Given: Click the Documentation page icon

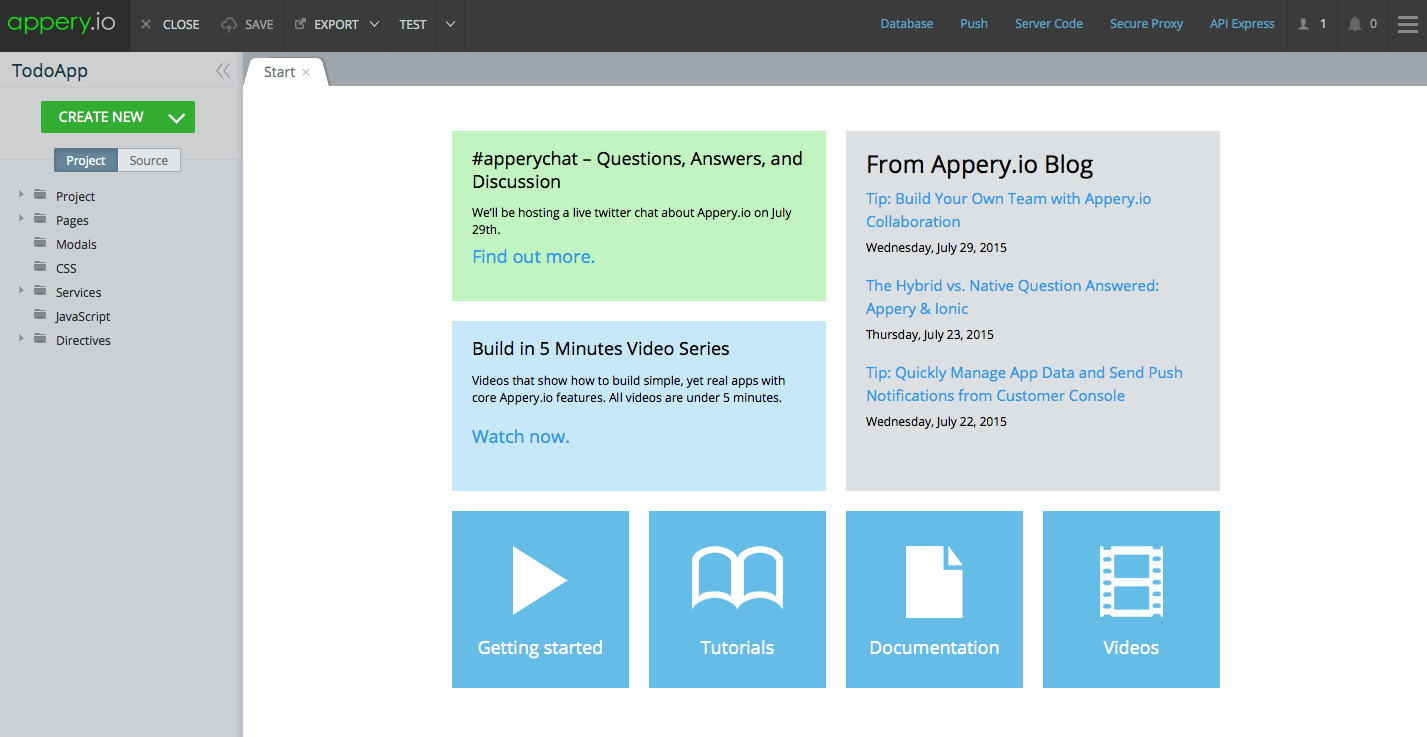Looking at the screenshot, I should (934, 582).
